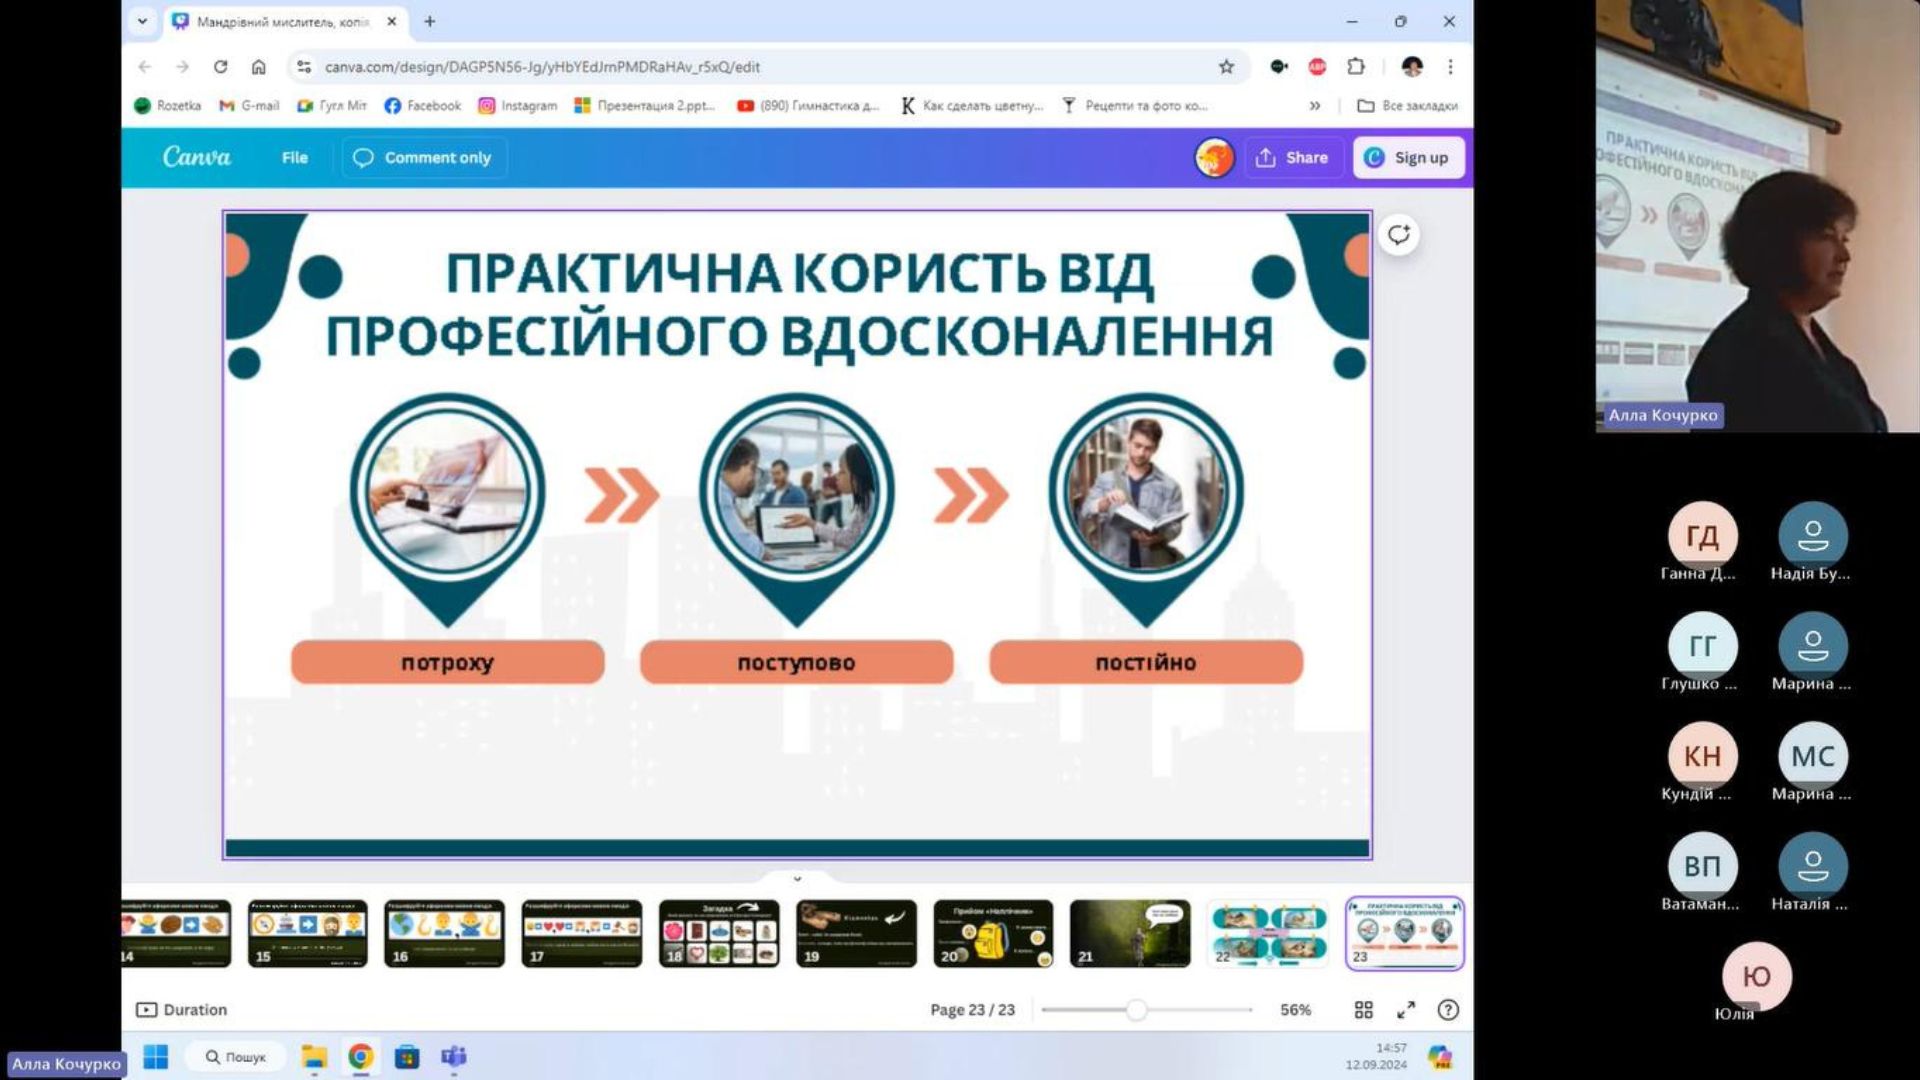The image size is (1920, 1080).
Task: Open site information icon in address bar
Action: click(304, 67)
